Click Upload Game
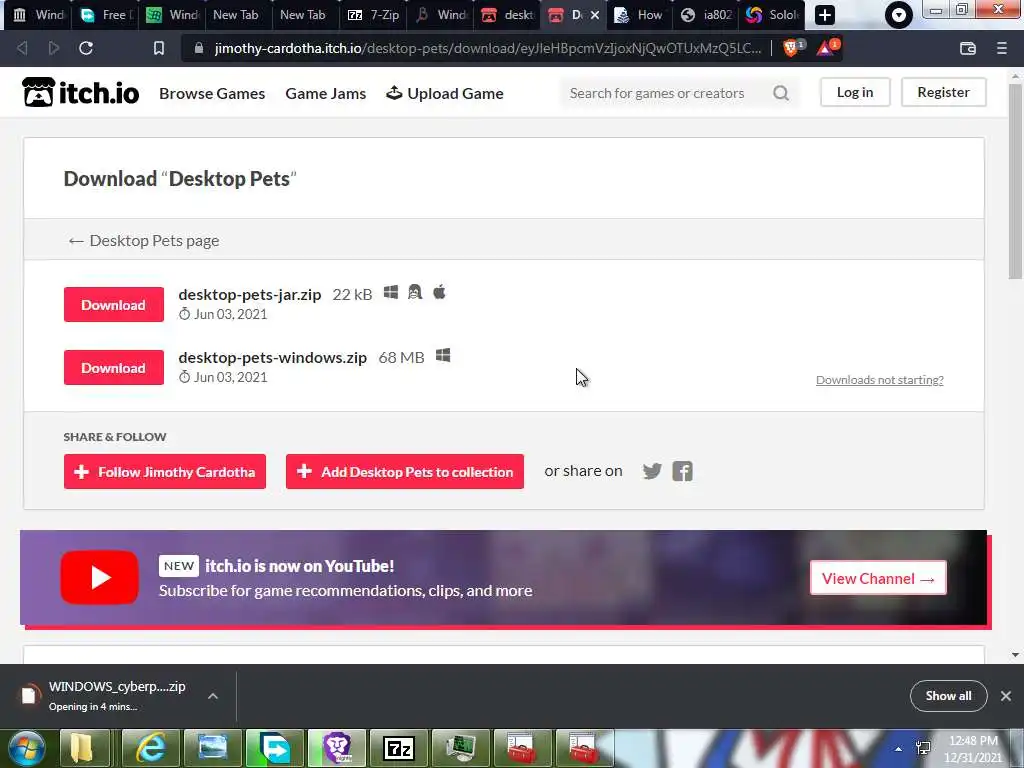 point(445,93)
